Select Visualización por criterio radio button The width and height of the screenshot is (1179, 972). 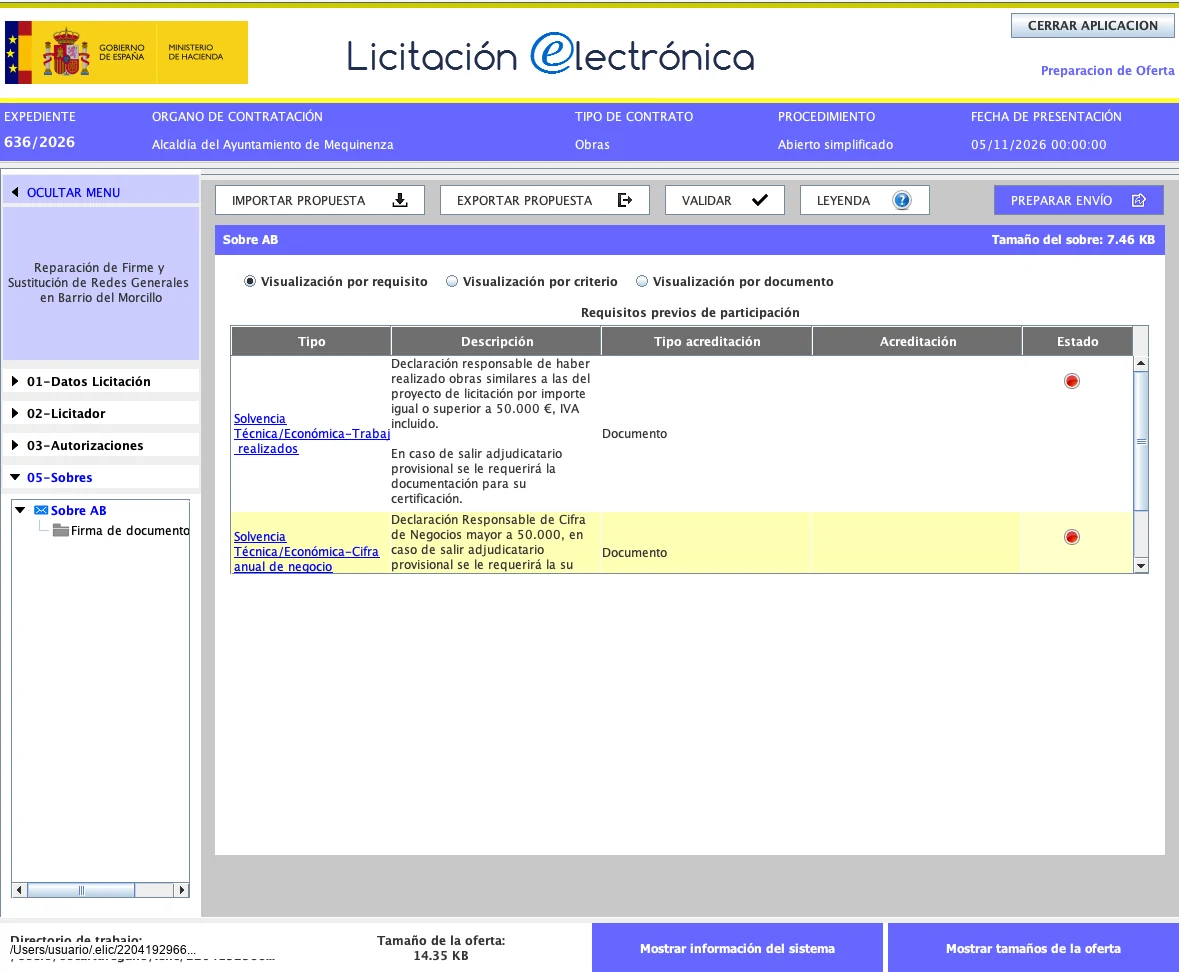452,281
